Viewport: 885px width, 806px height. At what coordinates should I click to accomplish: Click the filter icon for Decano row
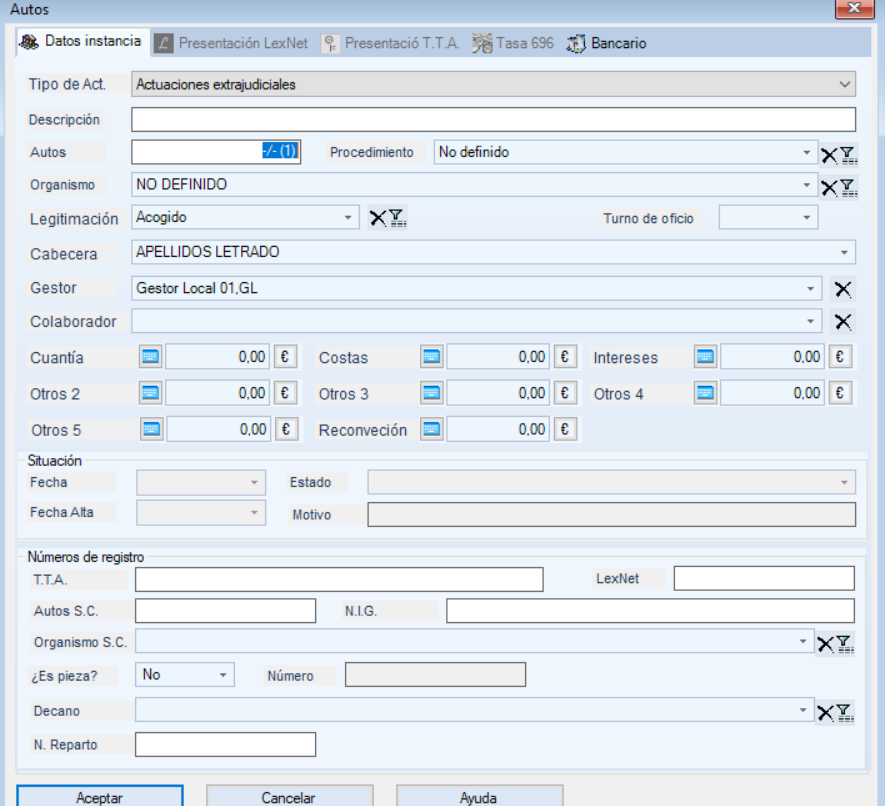coord(846,712)
